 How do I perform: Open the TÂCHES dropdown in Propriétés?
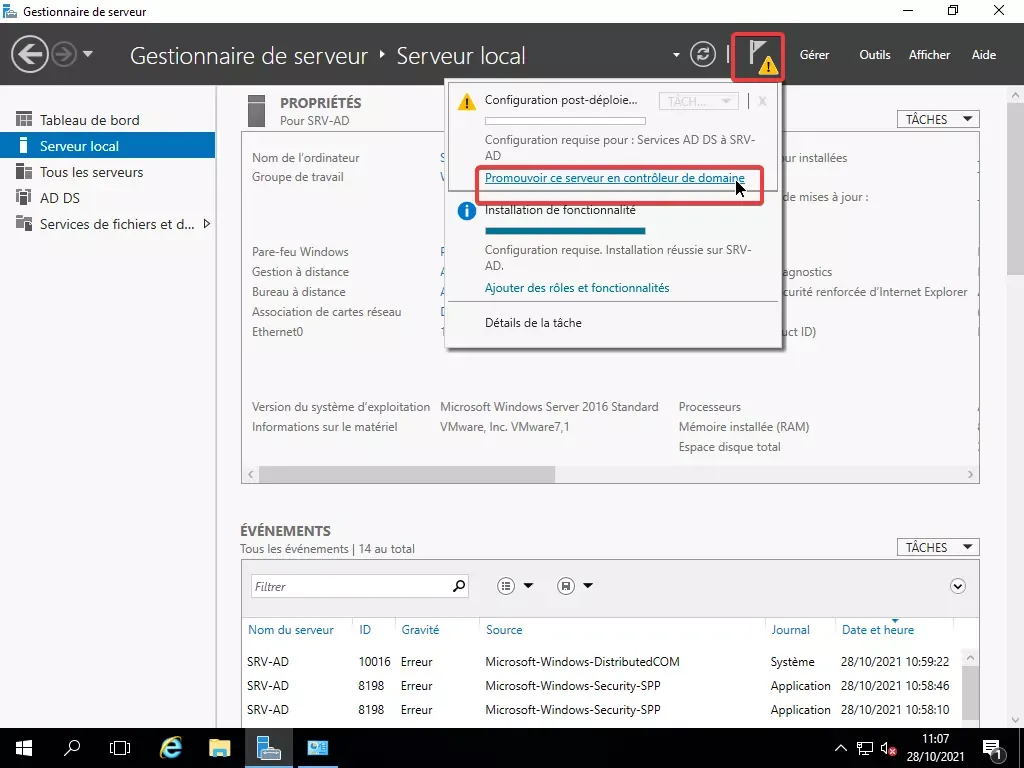coord(938,119)
